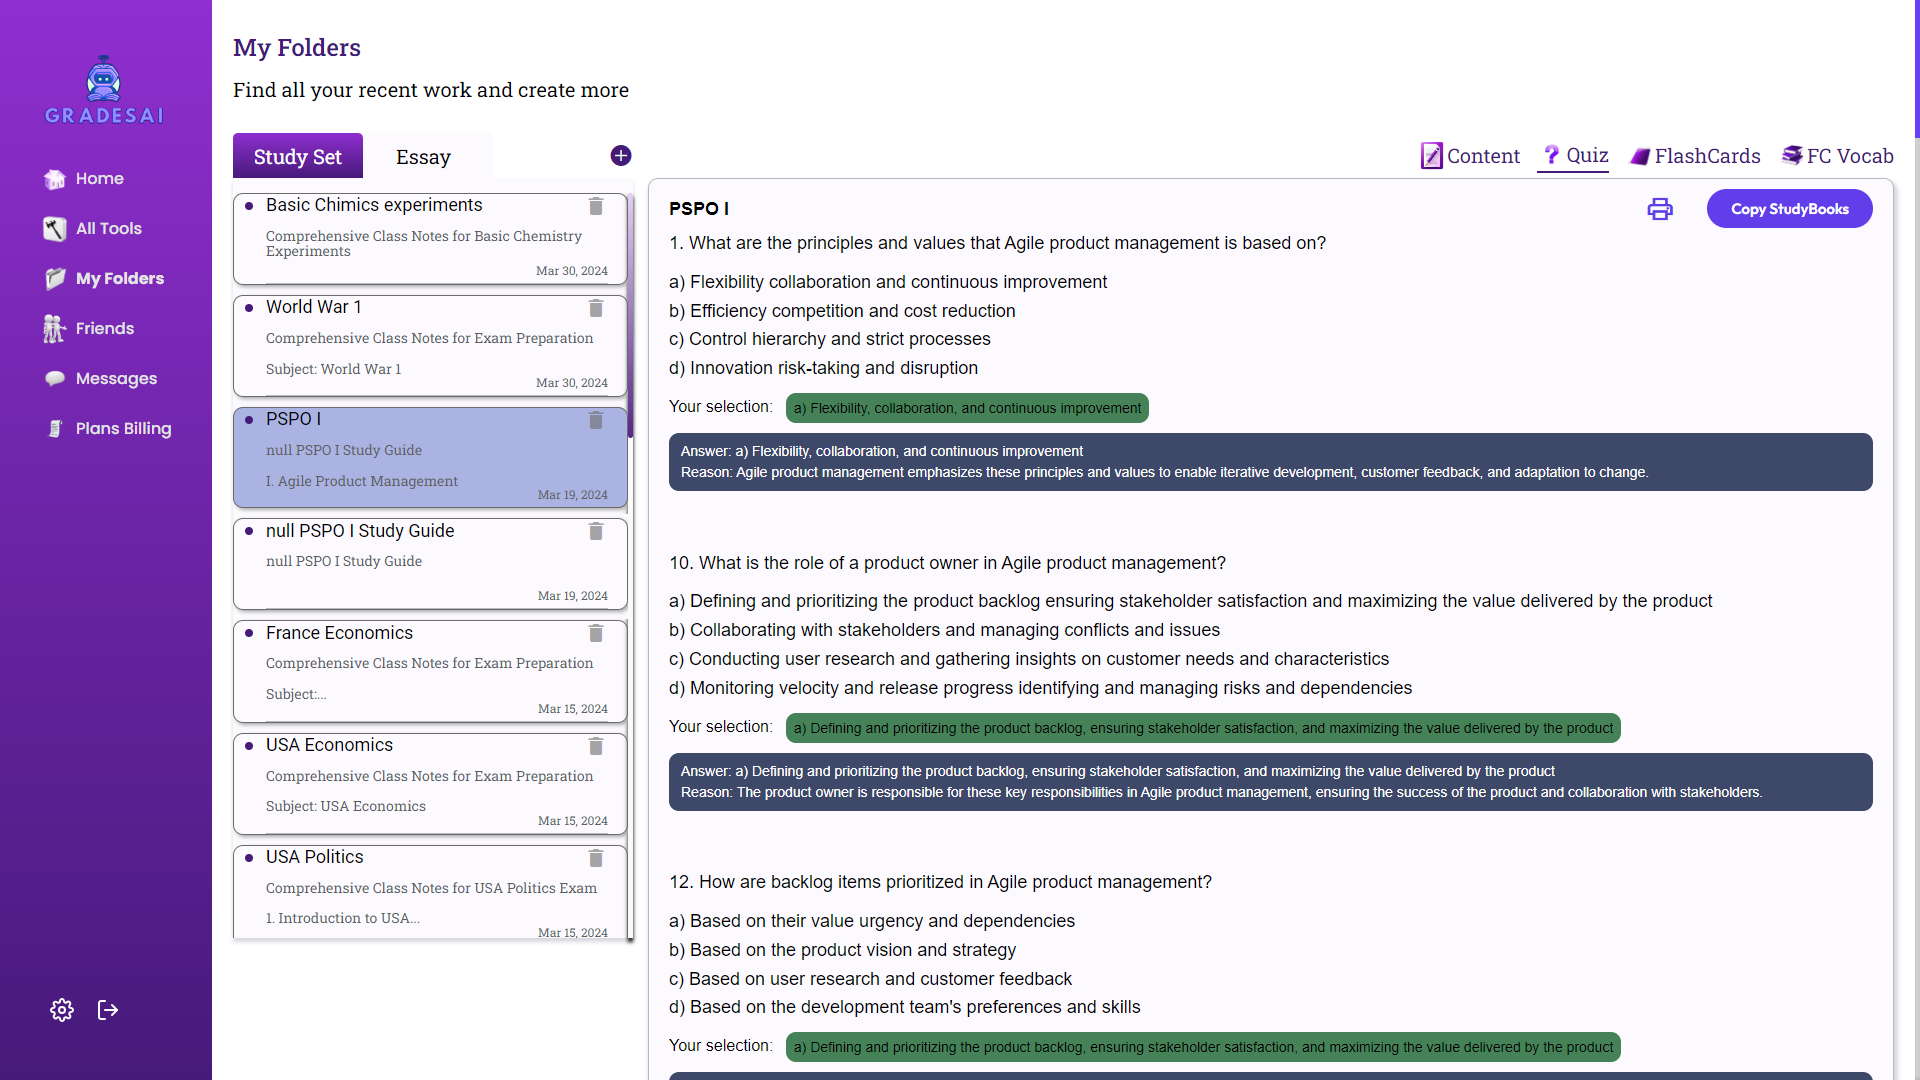Open Messages from the sidebar

(x=116, y=378)
